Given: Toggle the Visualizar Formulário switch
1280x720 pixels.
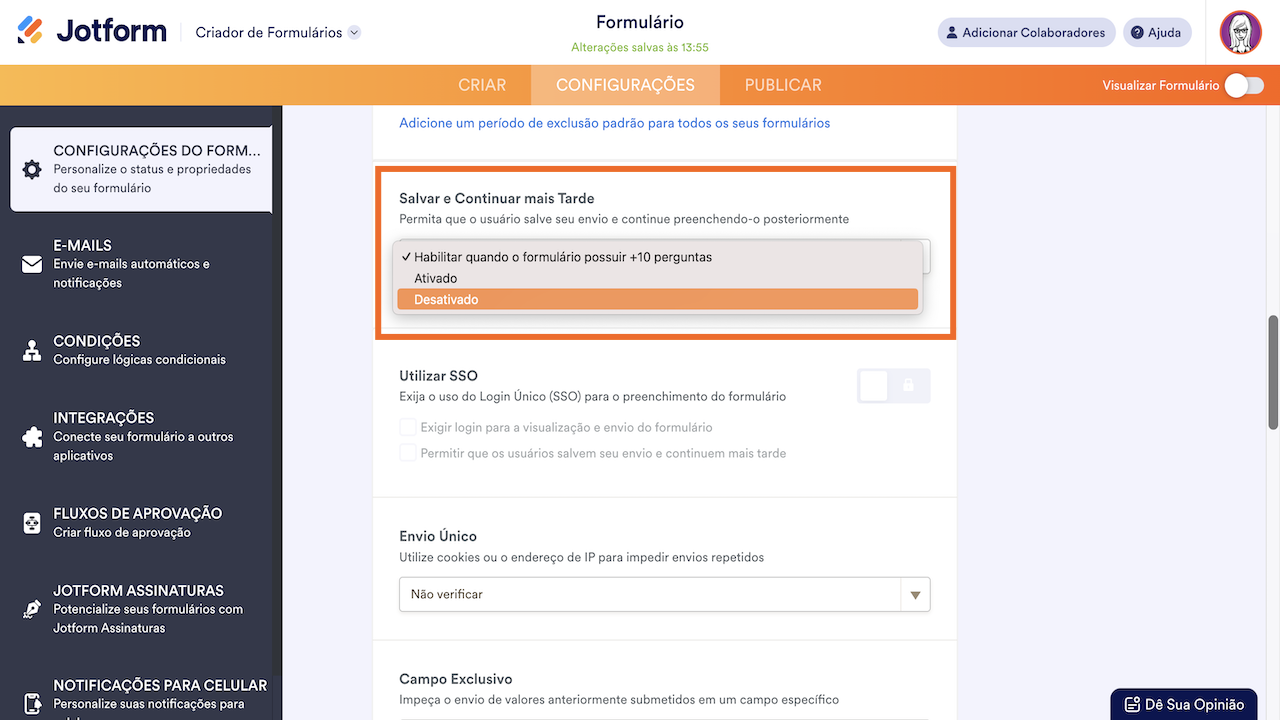Looking at the screenshot, I should [1244, 86].
